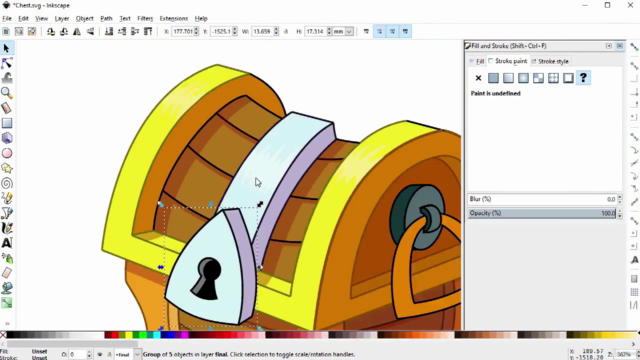Viewport: 640px width, 360px height.
Task: Open the File menu
Action: pos(7,18)
